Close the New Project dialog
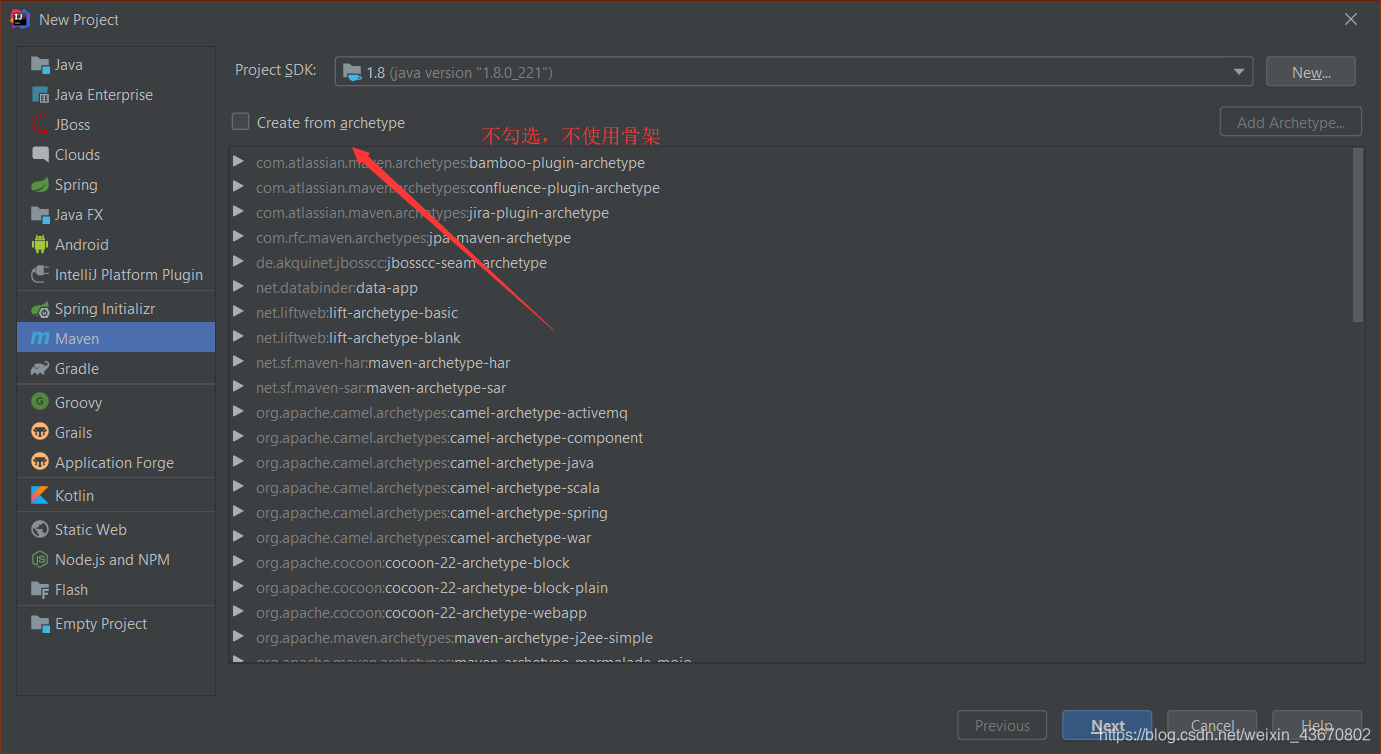Screen dimensions: 1381x754 coord(1351,19)
